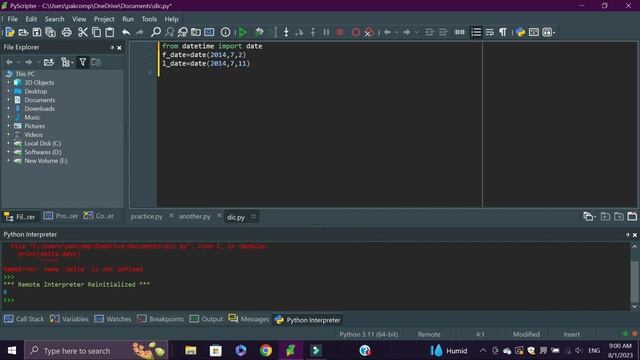640x360 pixels.
Task: Click the Copy toolbar icon
Action: (96, 32)
